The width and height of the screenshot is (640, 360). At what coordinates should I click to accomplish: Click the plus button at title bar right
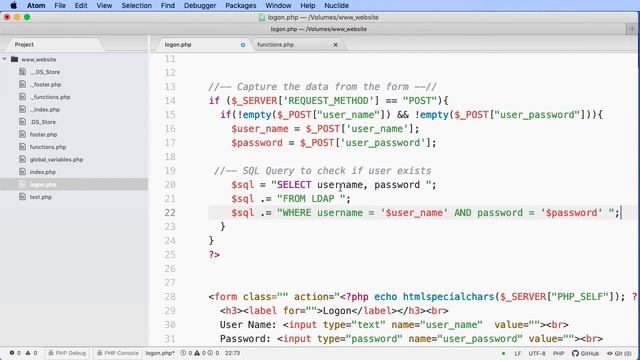tap(632, 29)
